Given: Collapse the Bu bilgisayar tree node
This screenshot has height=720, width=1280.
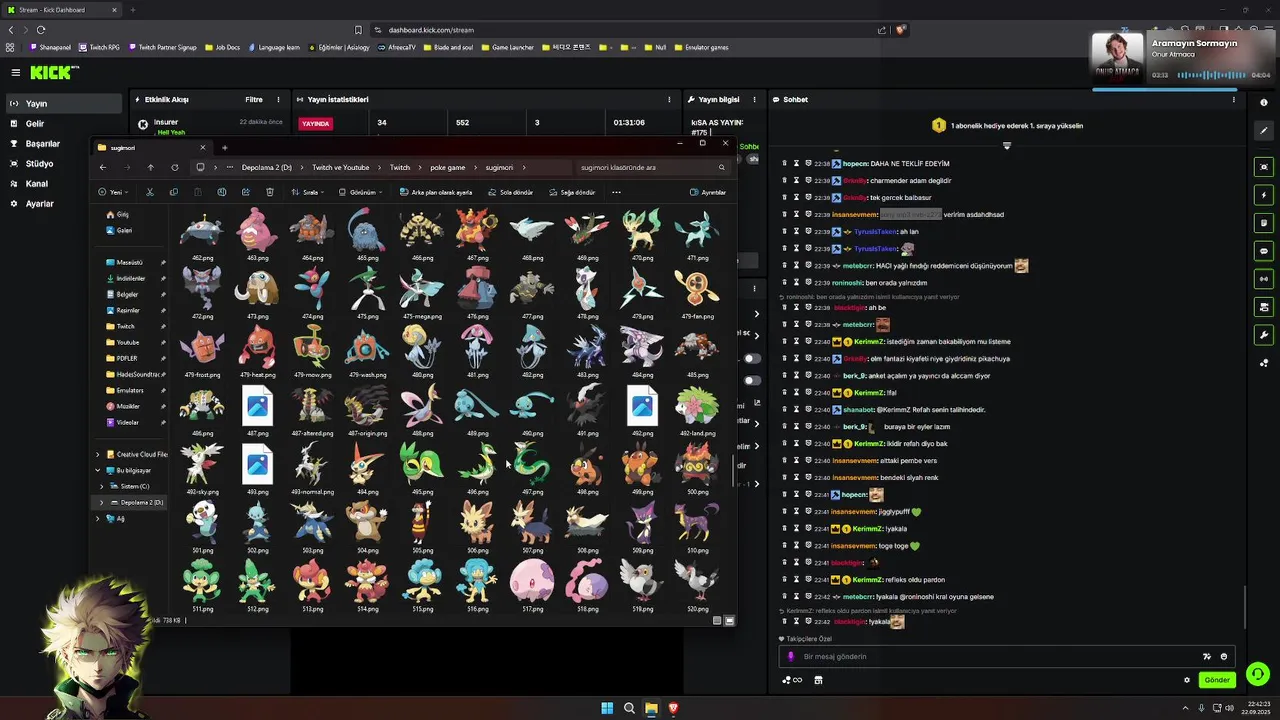Looking at the screenshot, I should [98, 470].
